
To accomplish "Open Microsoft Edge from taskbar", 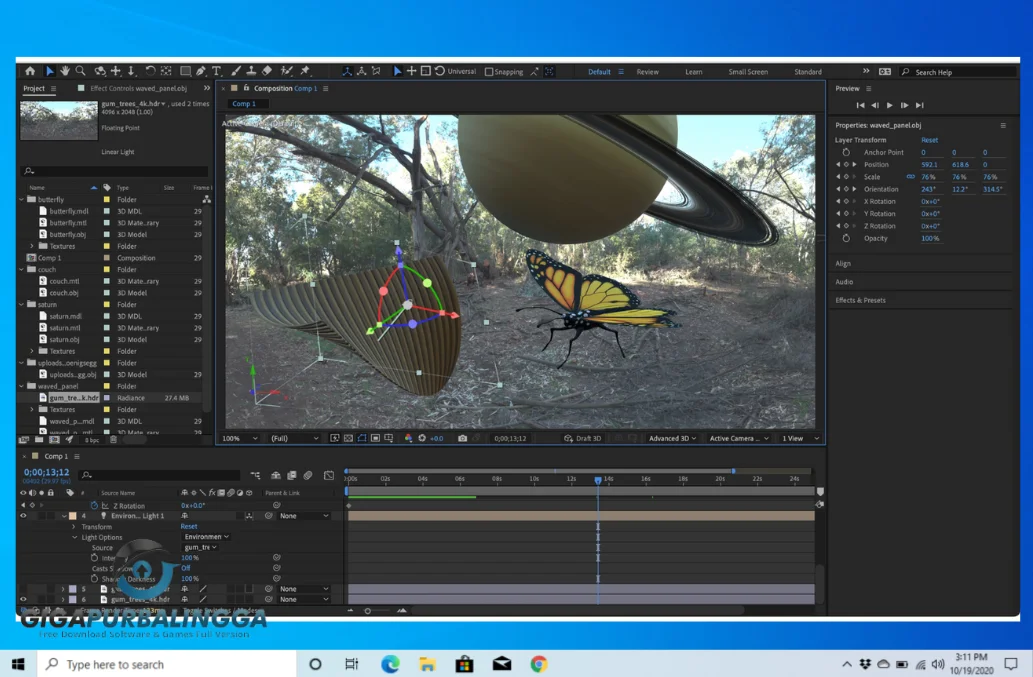I will (x=390, y=664).
